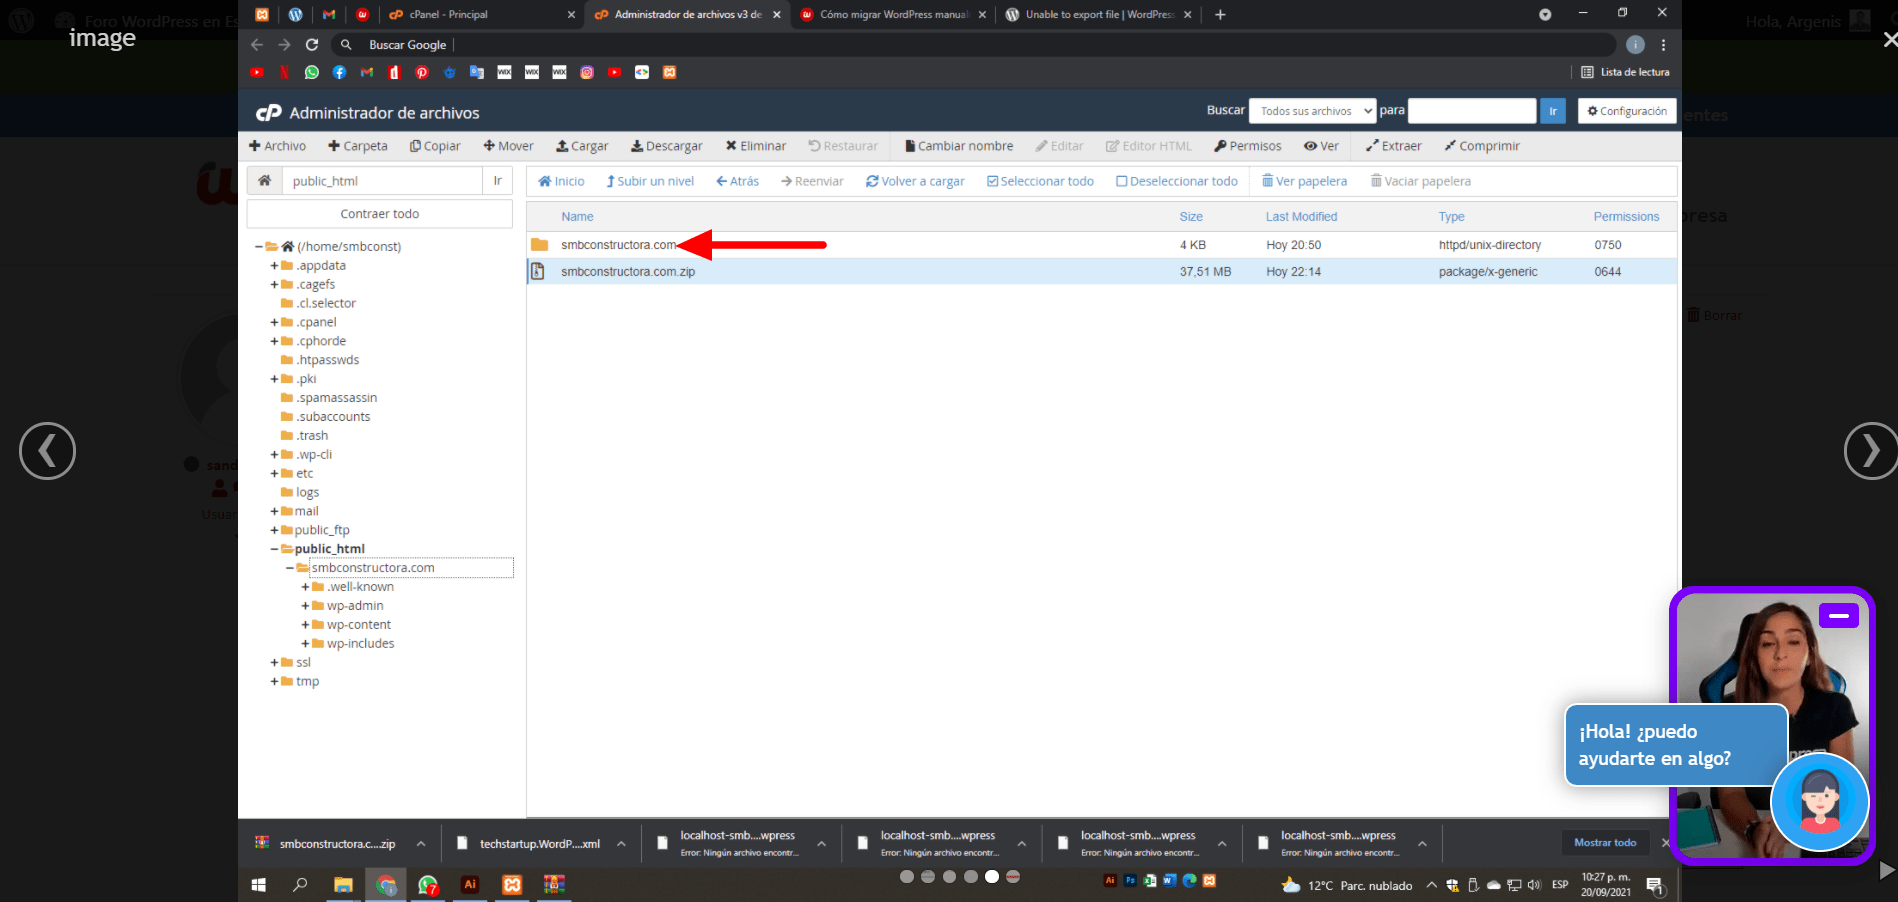
Task: Click the zip file icon in the list
Action: [538, 271]
